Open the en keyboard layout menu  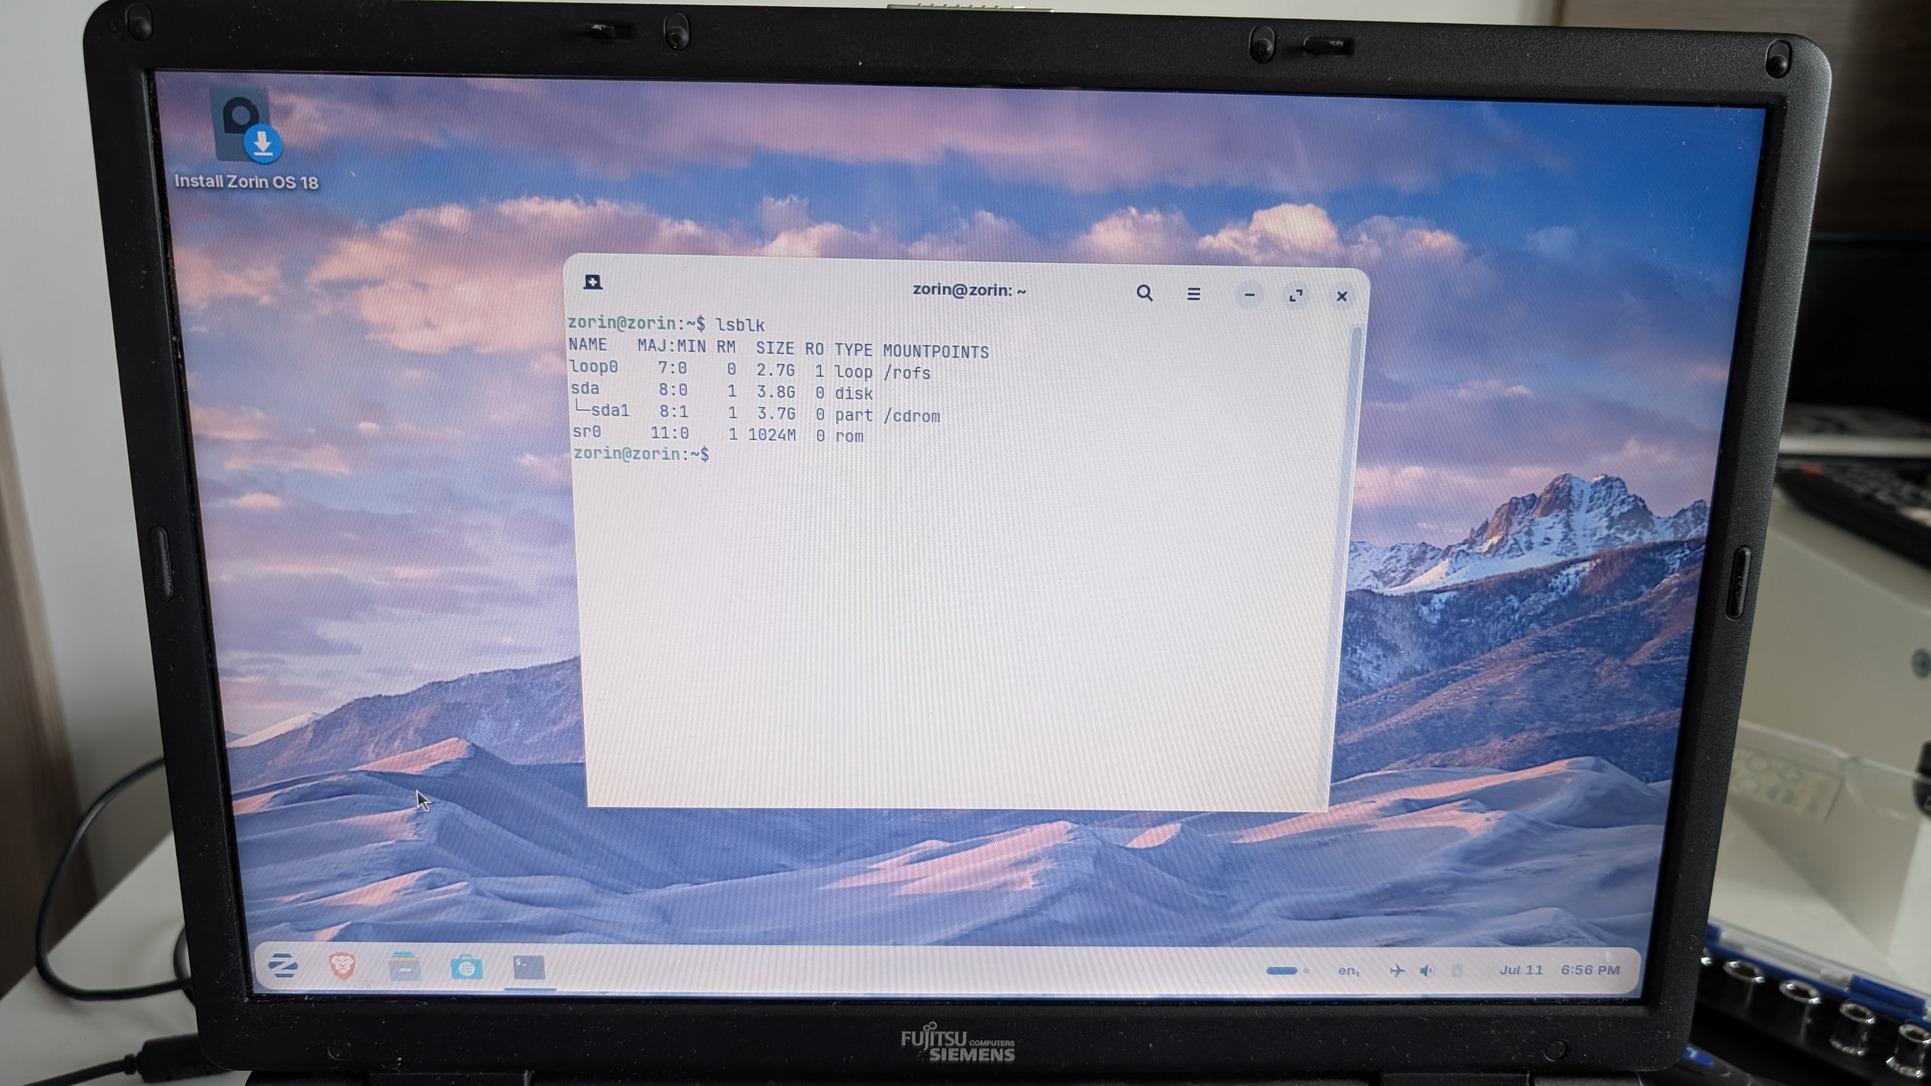[1347, 970]
